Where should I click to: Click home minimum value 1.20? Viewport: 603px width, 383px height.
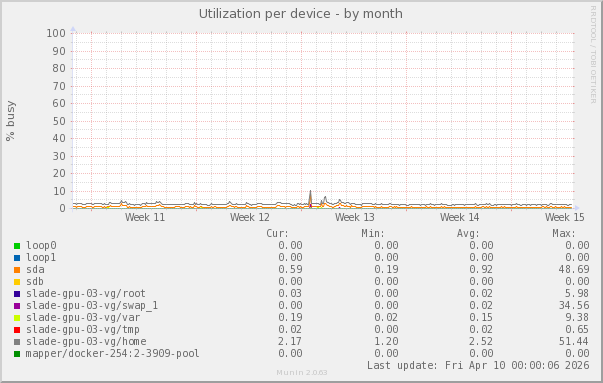click(386, 341)
